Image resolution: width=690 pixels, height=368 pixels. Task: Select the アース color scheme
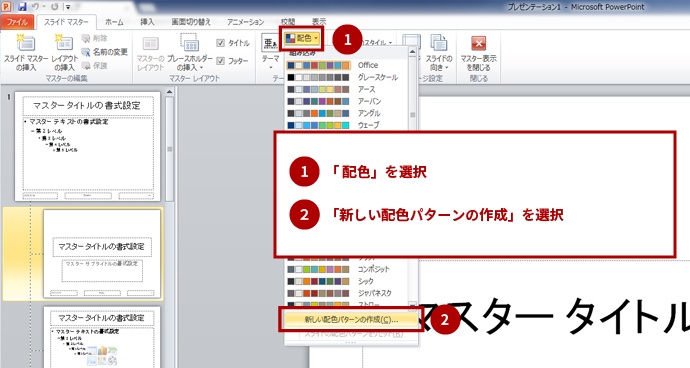coord(346,89)
